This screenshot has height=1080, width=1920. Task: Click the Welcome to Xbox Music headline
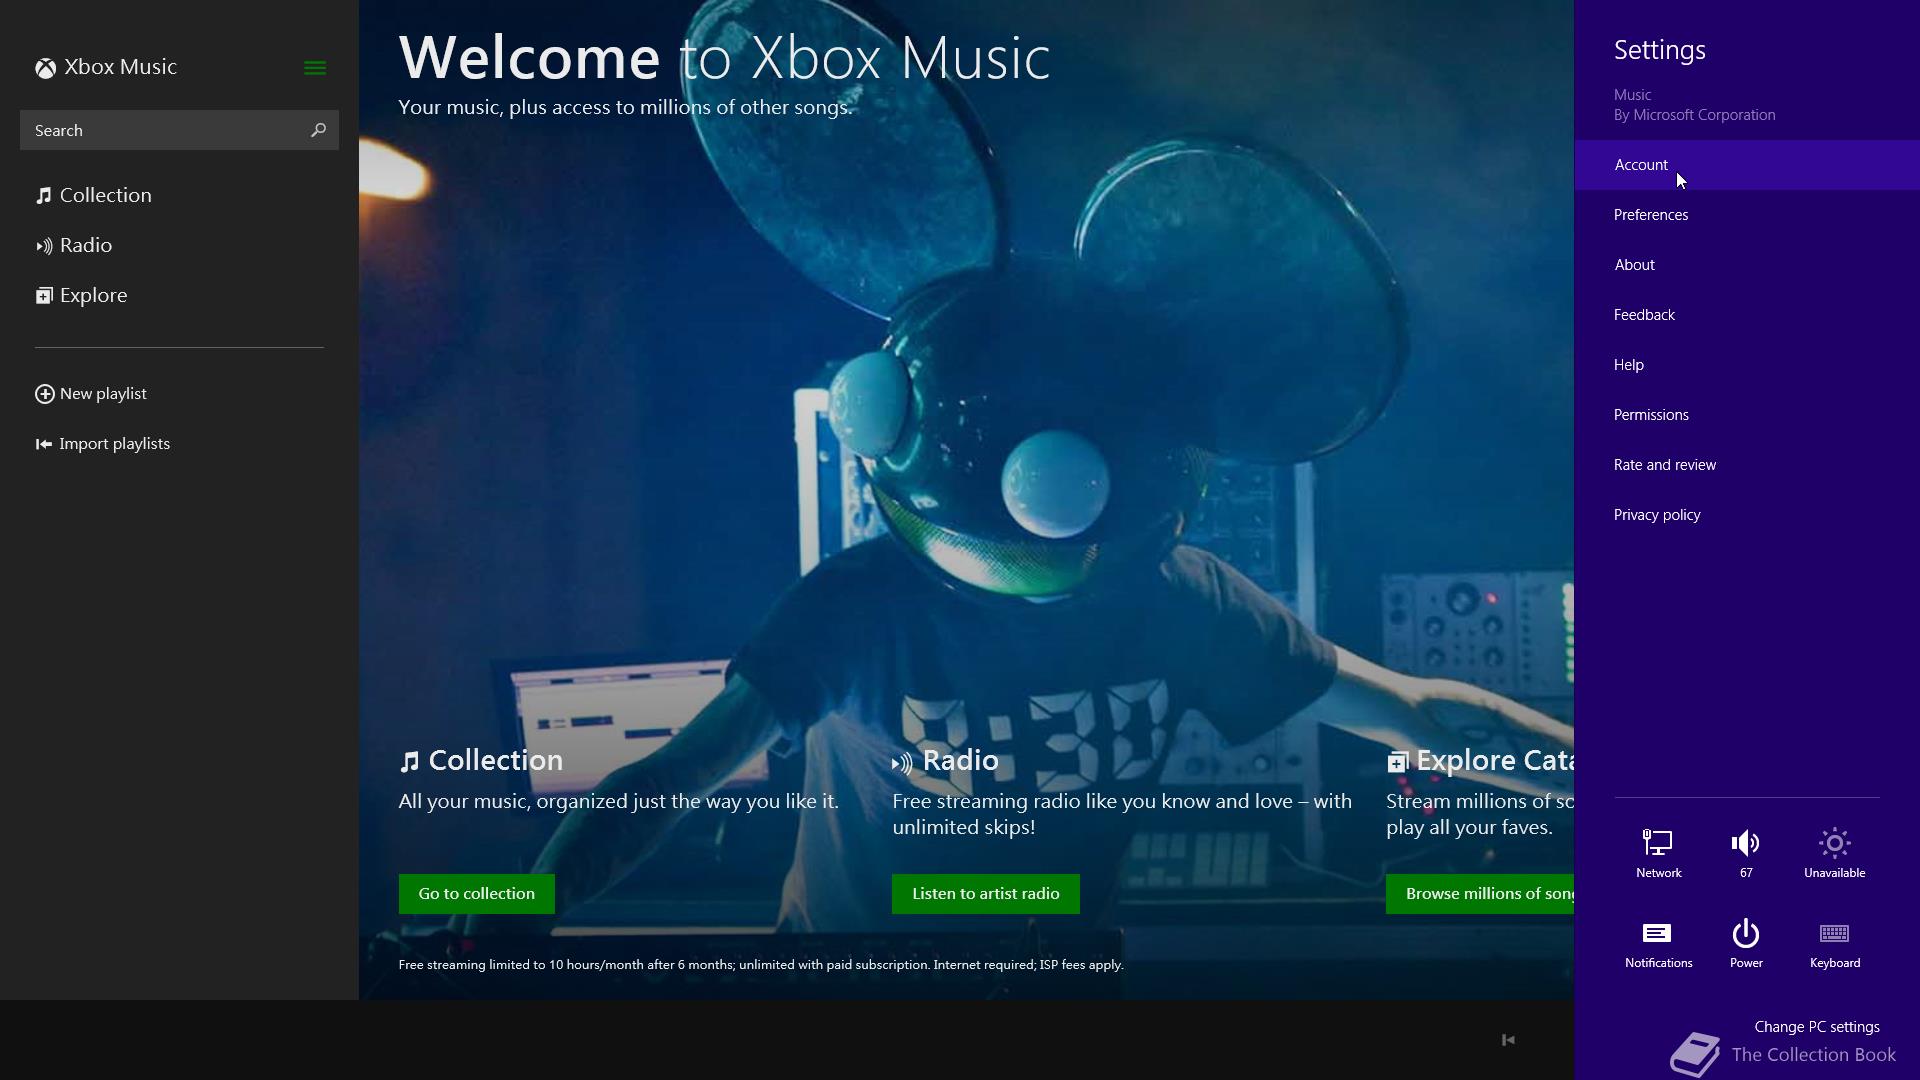pos(724,57)
